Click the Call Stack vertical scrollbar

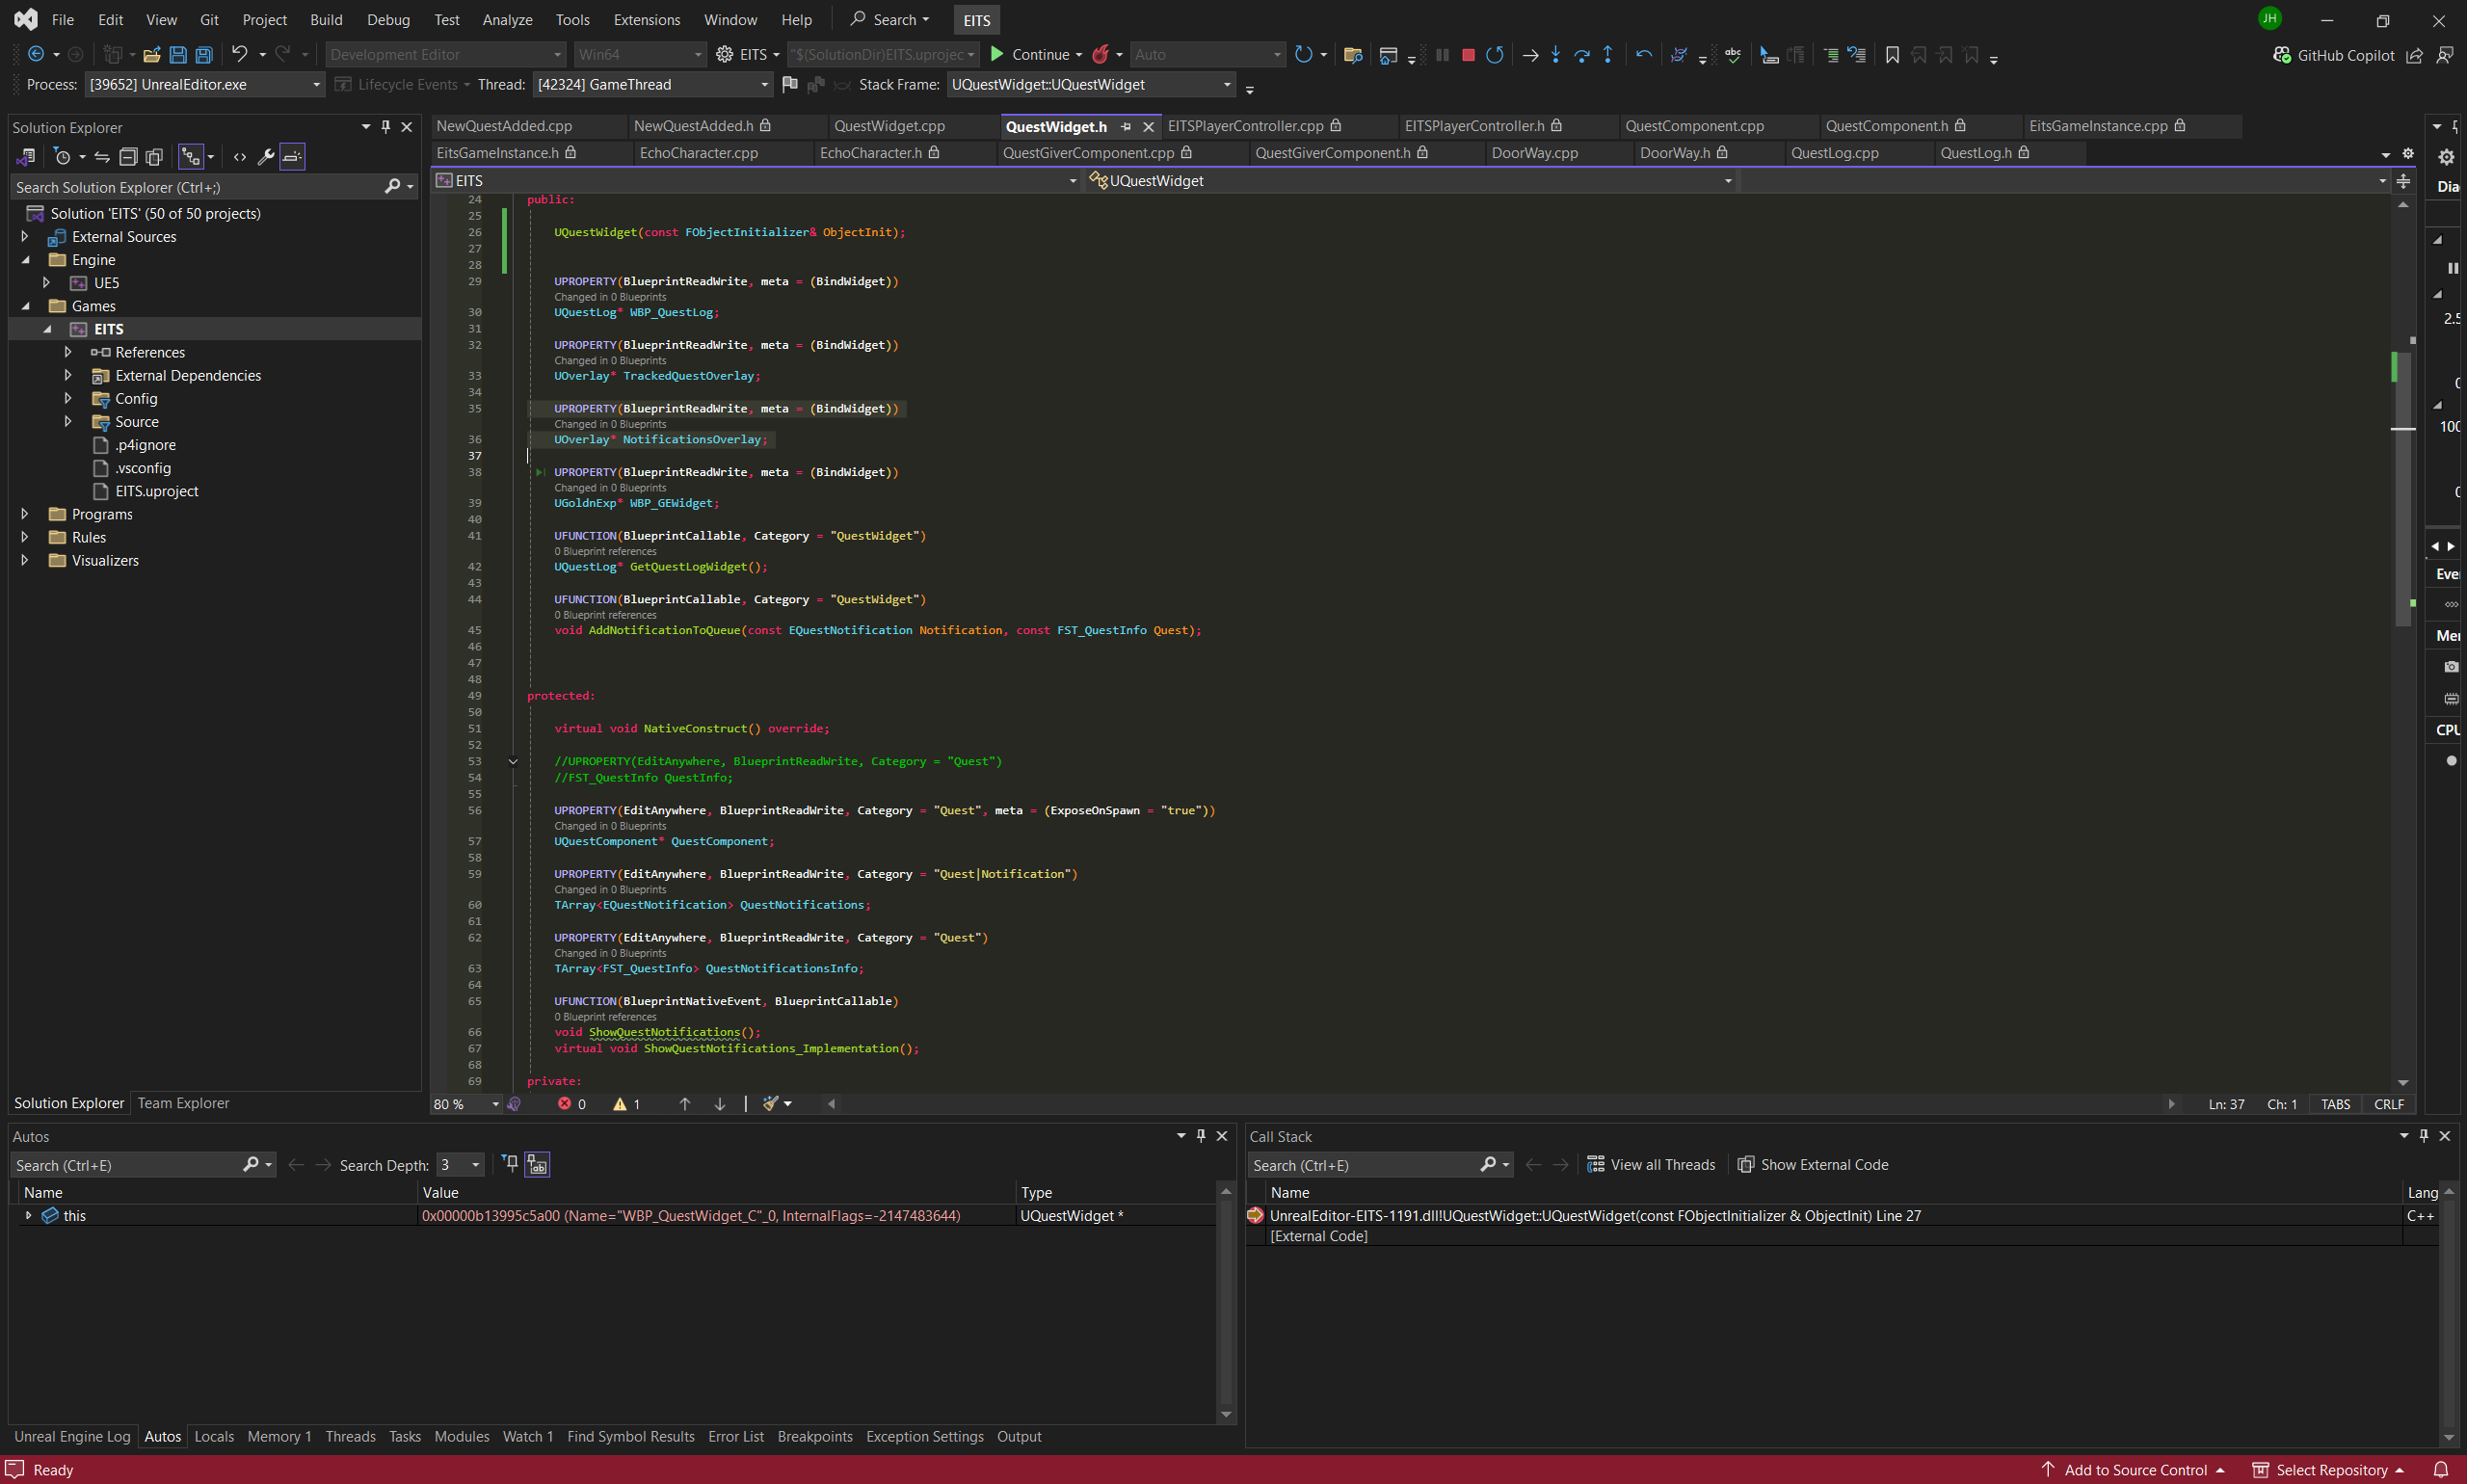point(2448,1313)
